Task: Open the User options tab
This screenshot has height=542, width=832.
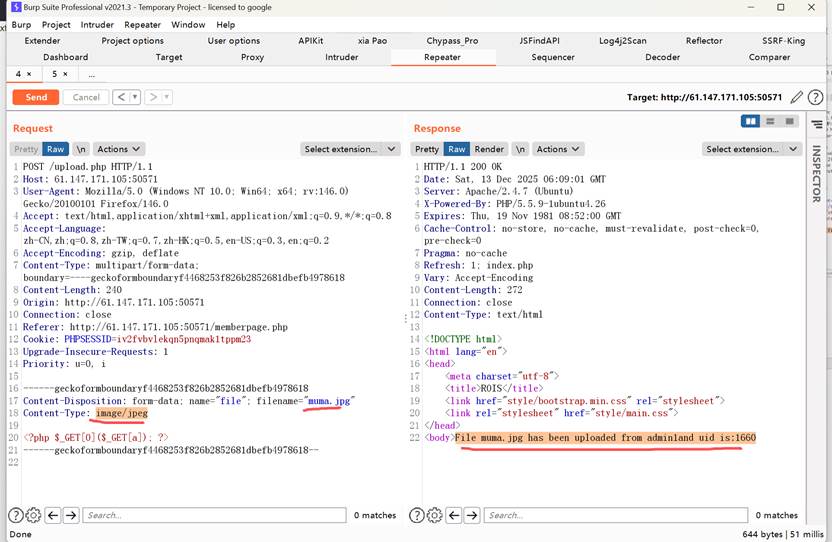Action: [233, 41]
